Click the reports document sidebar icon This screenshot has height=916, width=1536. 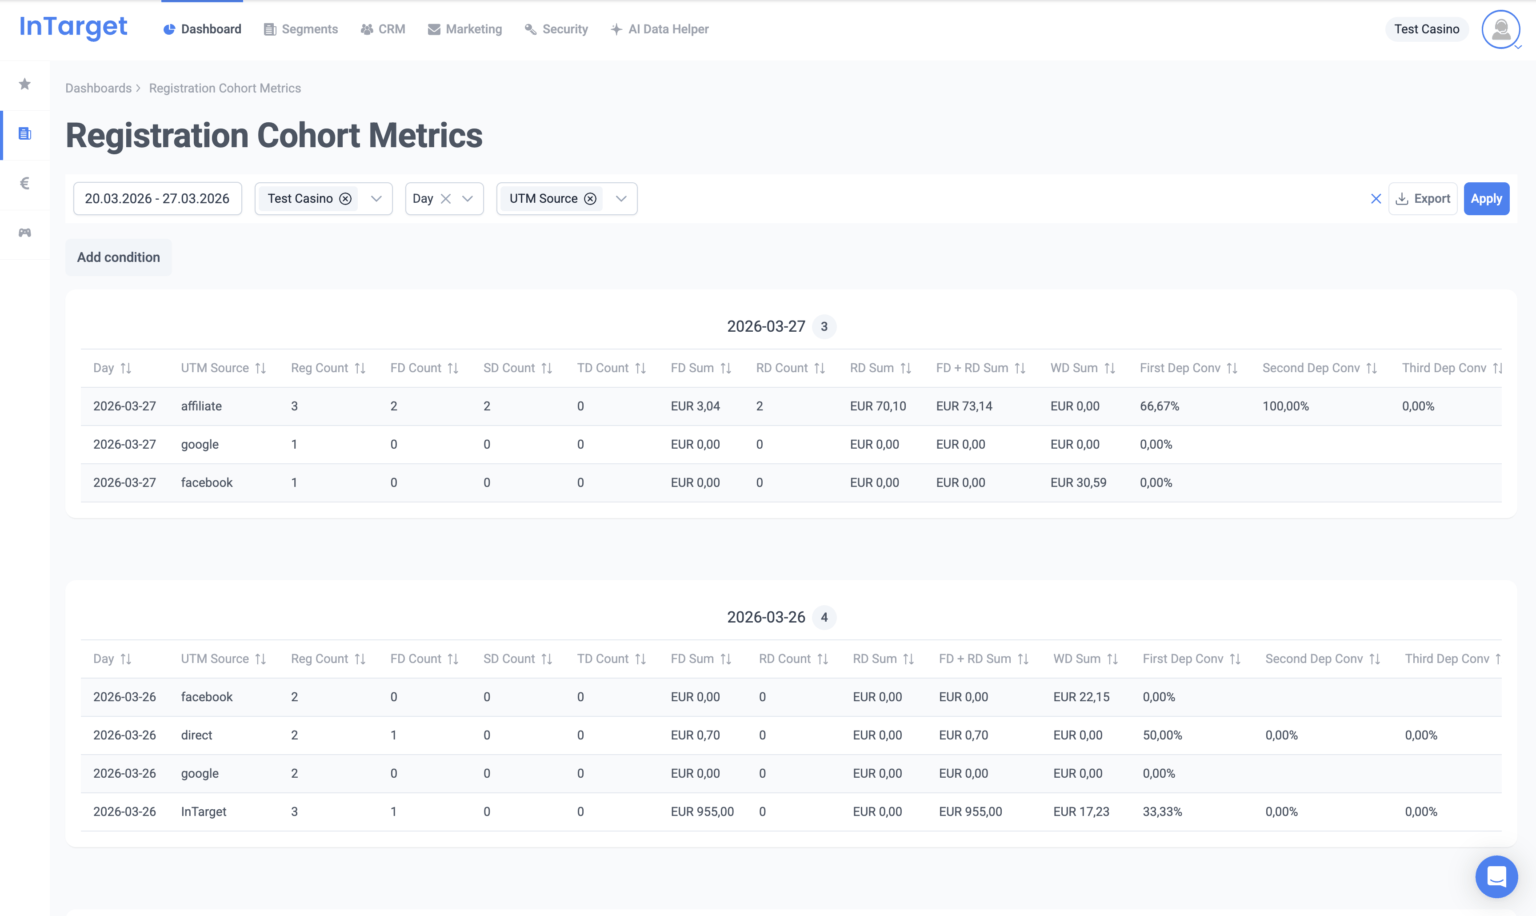click(x=25, y=134)
